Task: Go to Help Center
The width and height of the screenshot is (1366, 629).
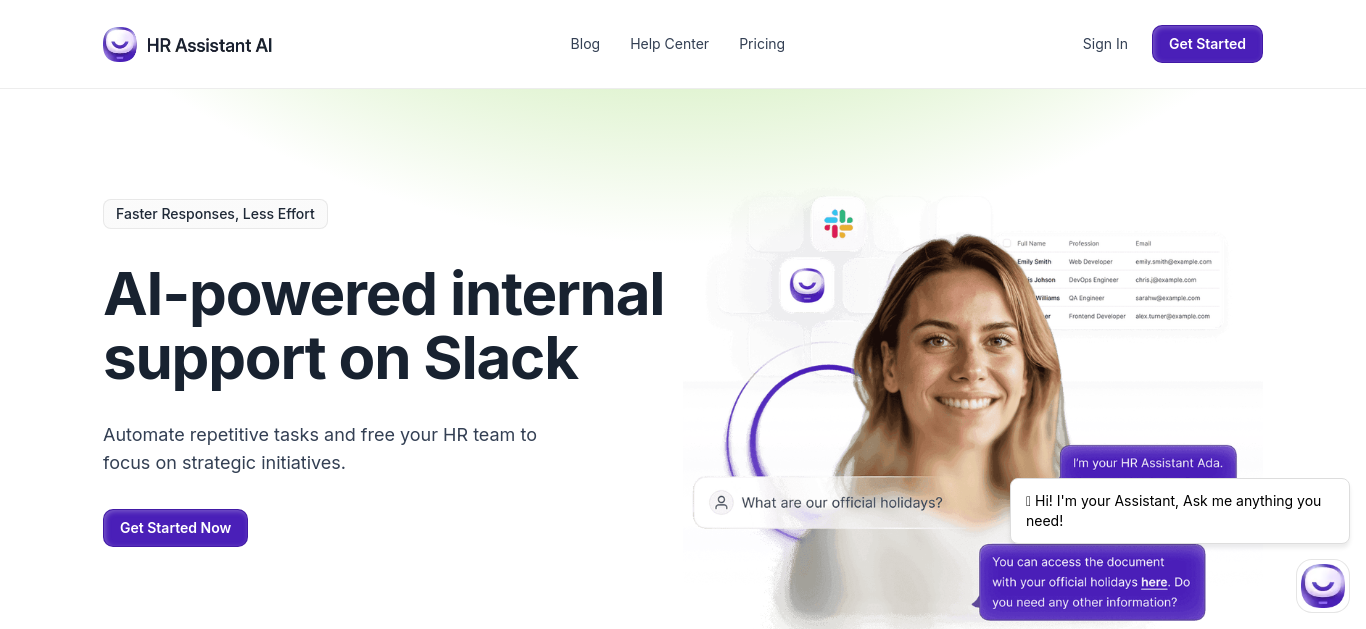Action: coord(669,44)
